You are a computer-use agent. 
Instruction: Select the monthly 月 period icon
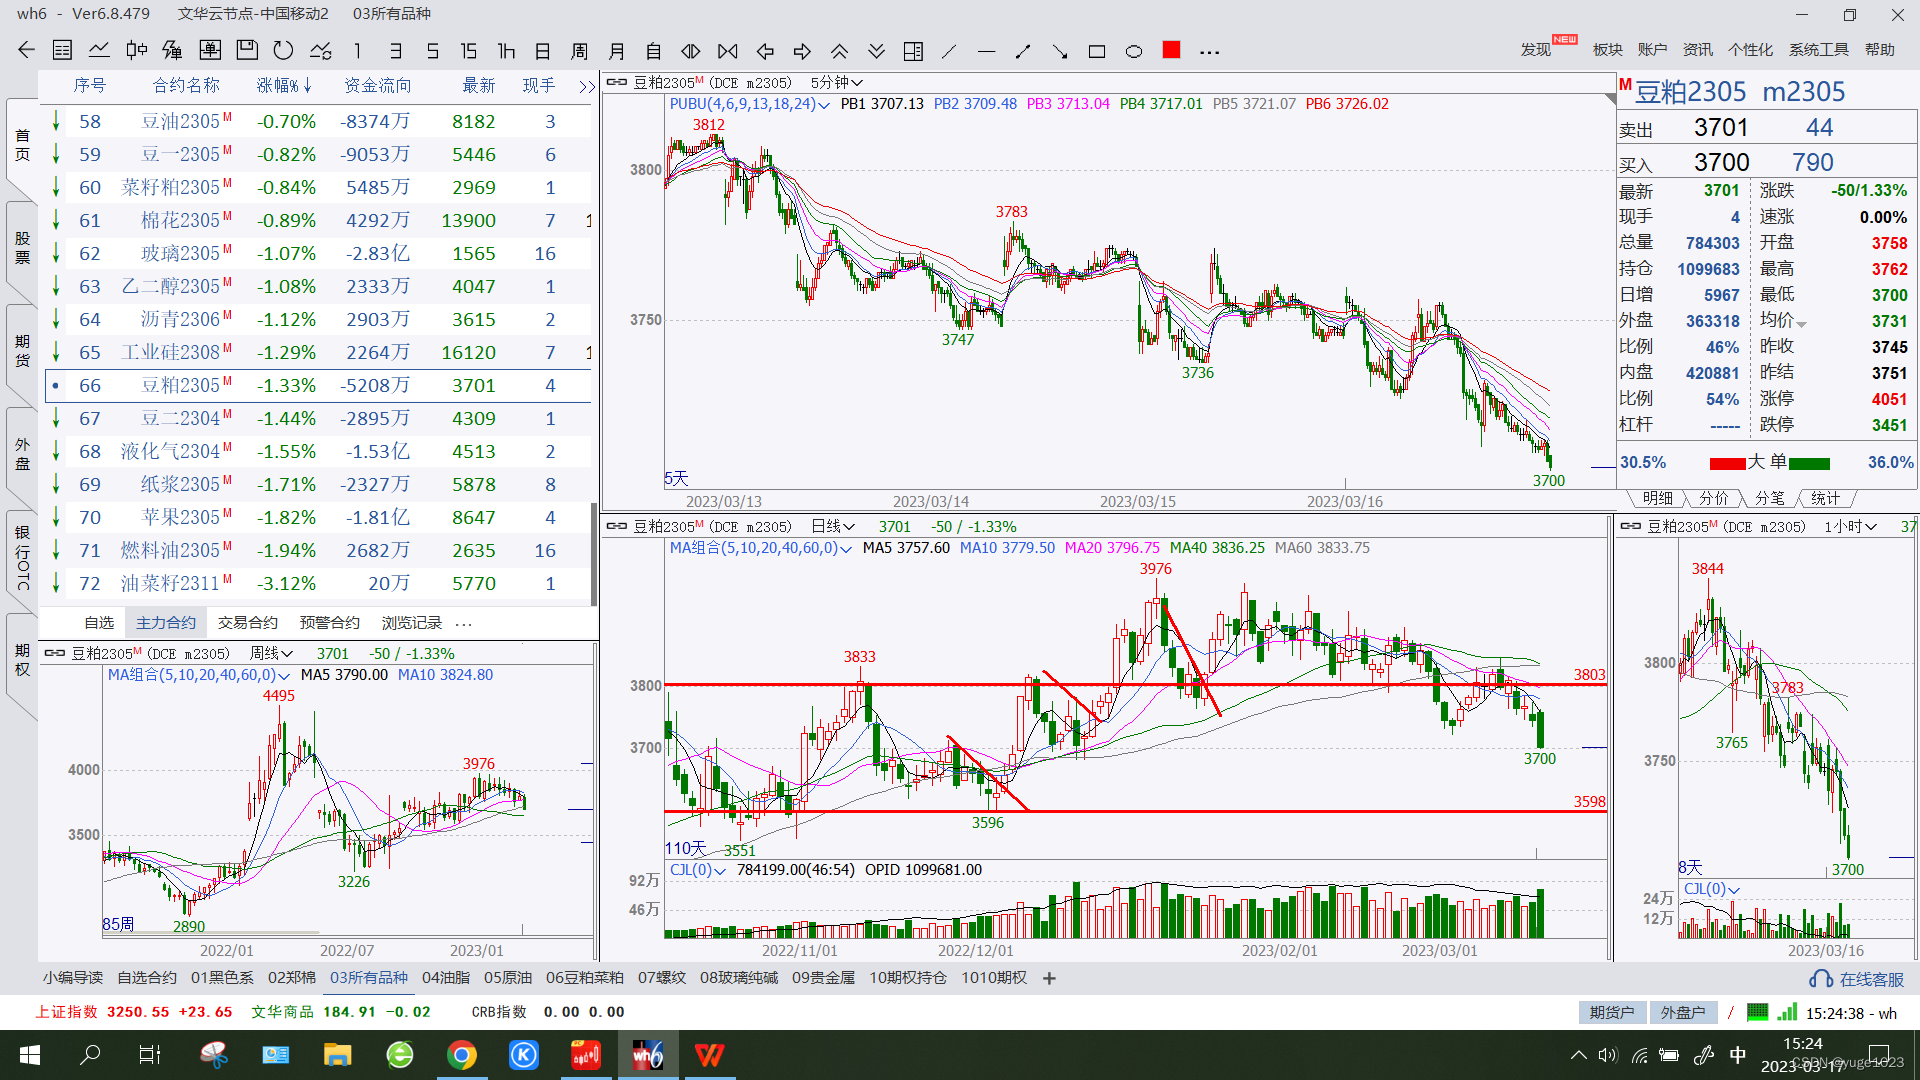[x=617, y=50]
